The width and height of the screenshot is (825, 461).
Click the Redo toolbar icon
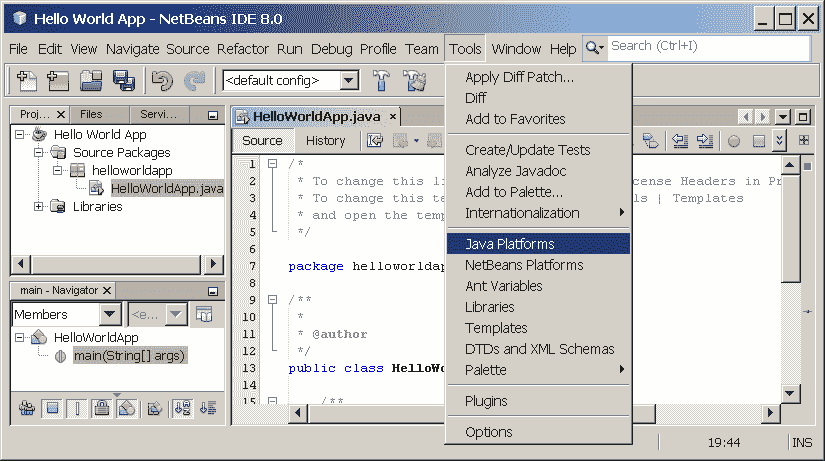click(x=195, y=81)
